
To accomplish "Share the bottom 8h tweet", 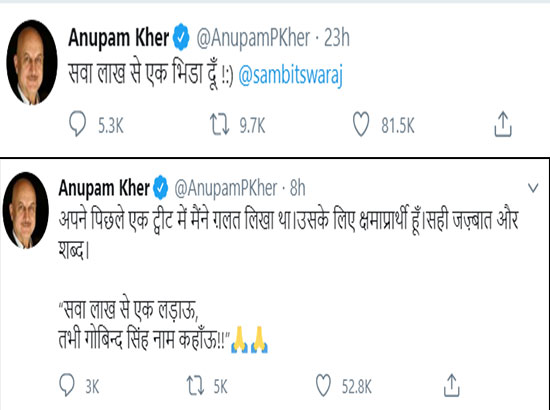I will coord(451,385).
